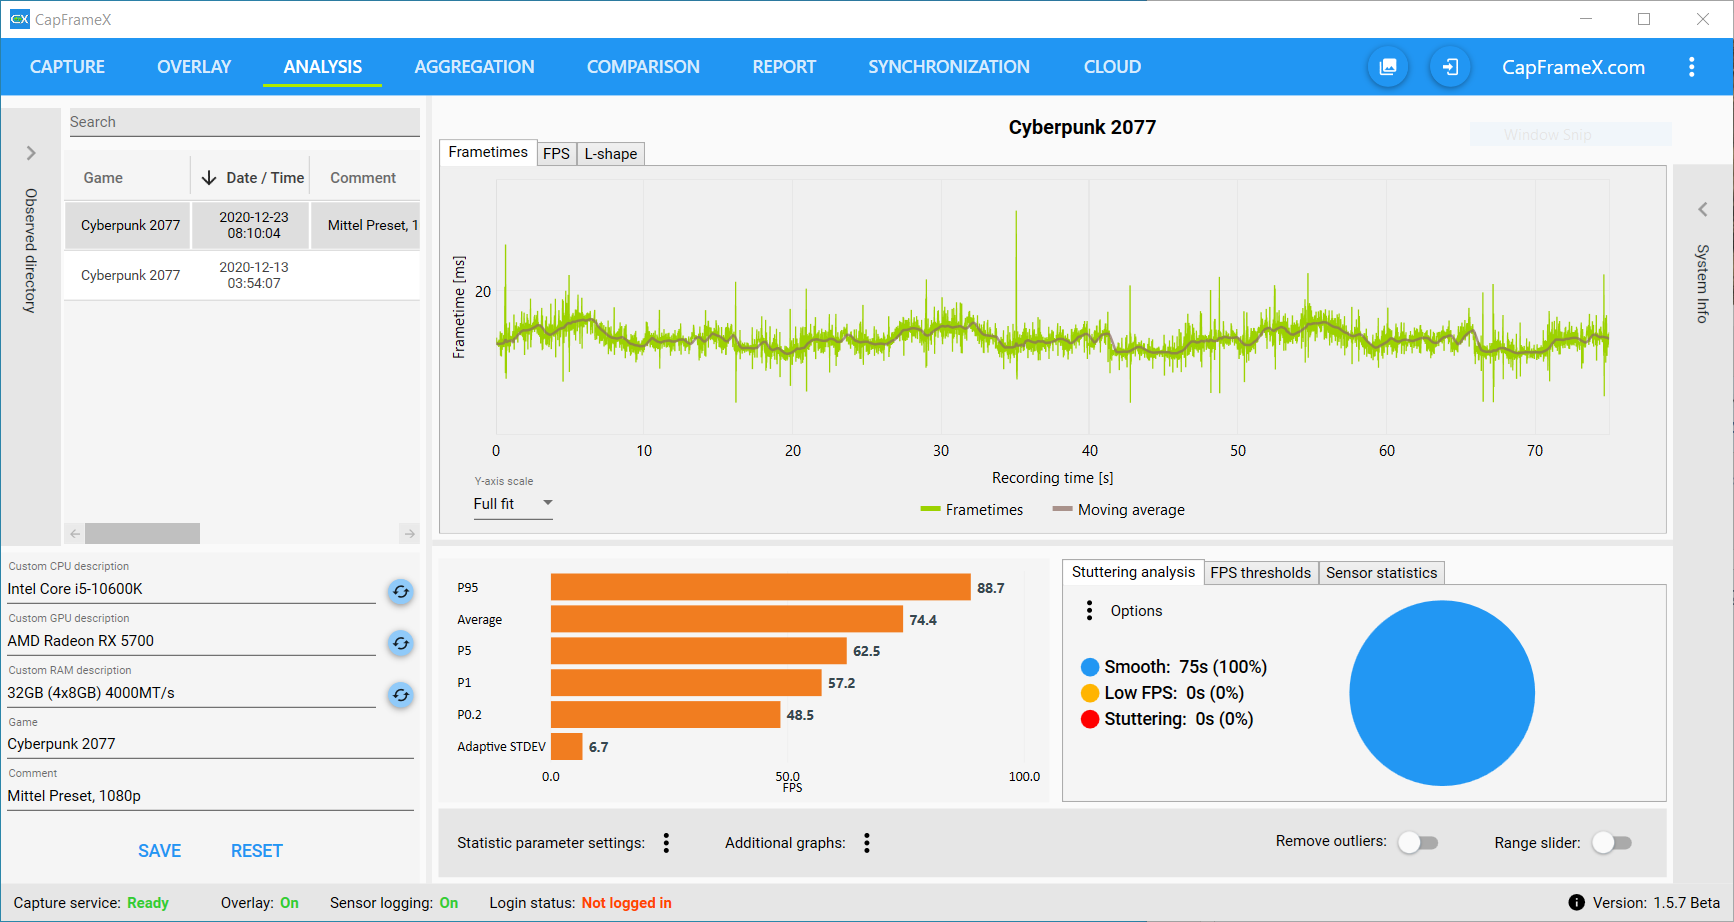The height and width of the screenshot is (922, 1734).
Task: Open the Sensor statistics tab
Action: (x=1381, y=573)
